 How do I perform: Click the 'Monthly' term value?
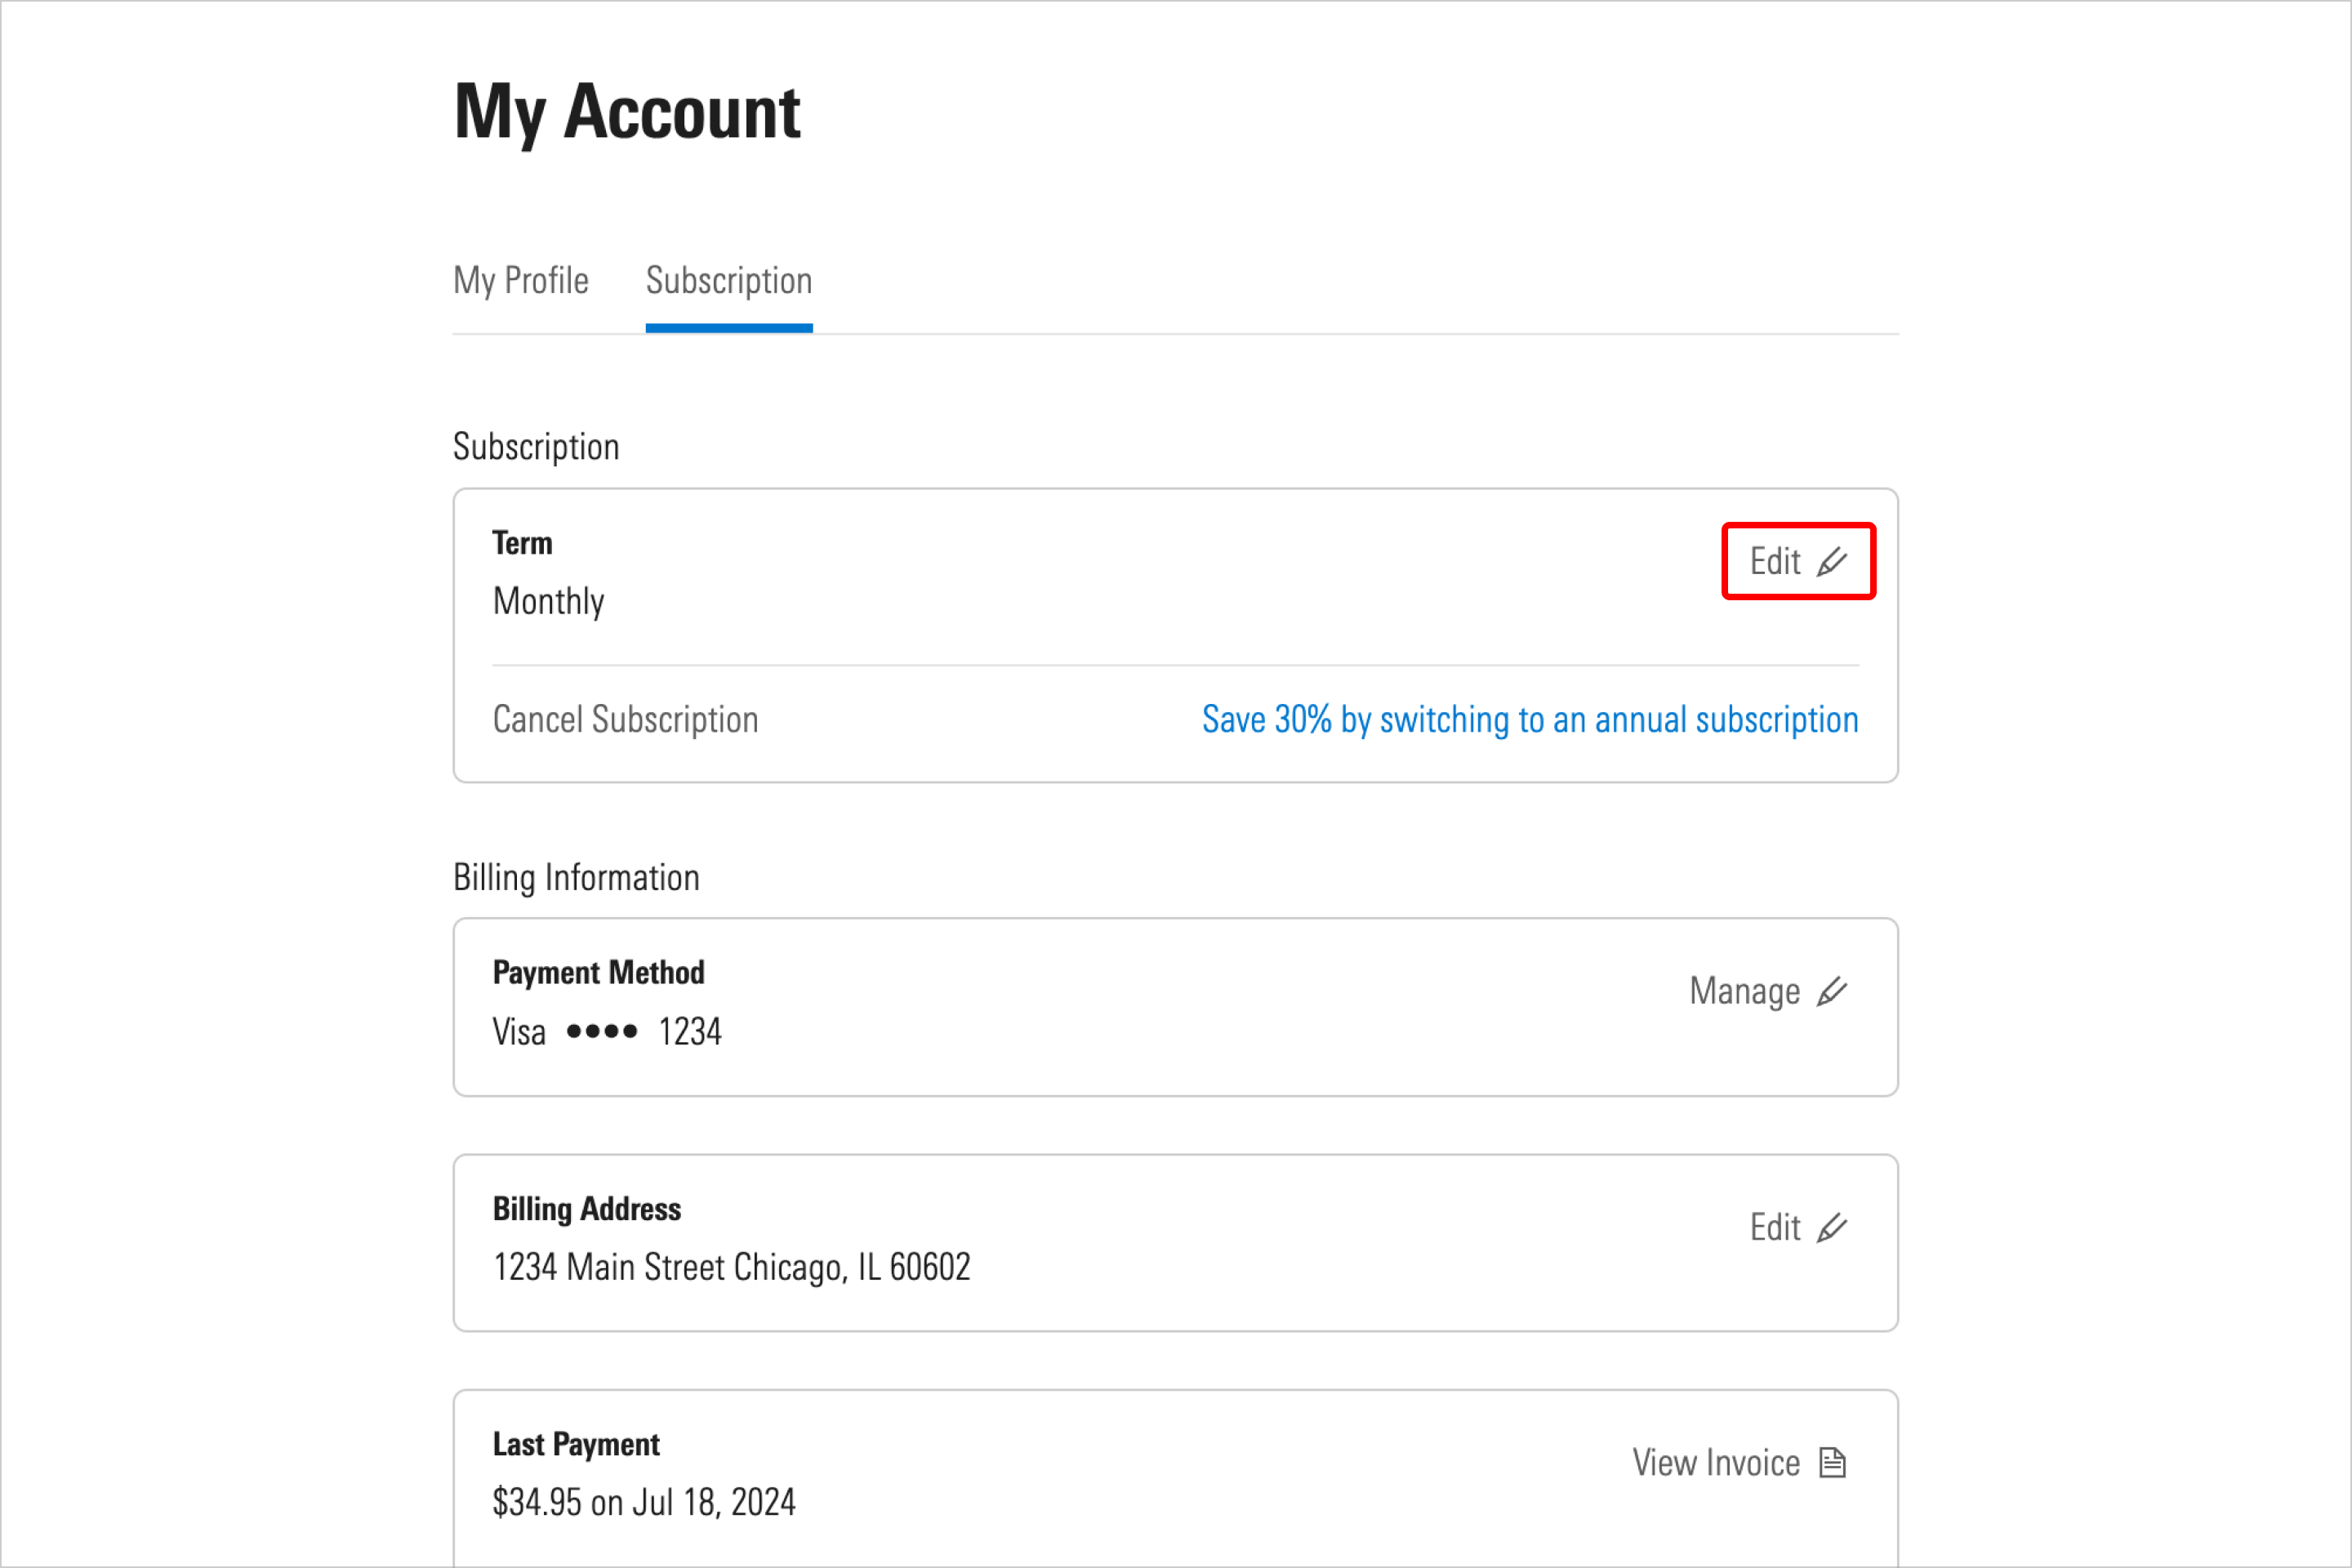(548, 602)
